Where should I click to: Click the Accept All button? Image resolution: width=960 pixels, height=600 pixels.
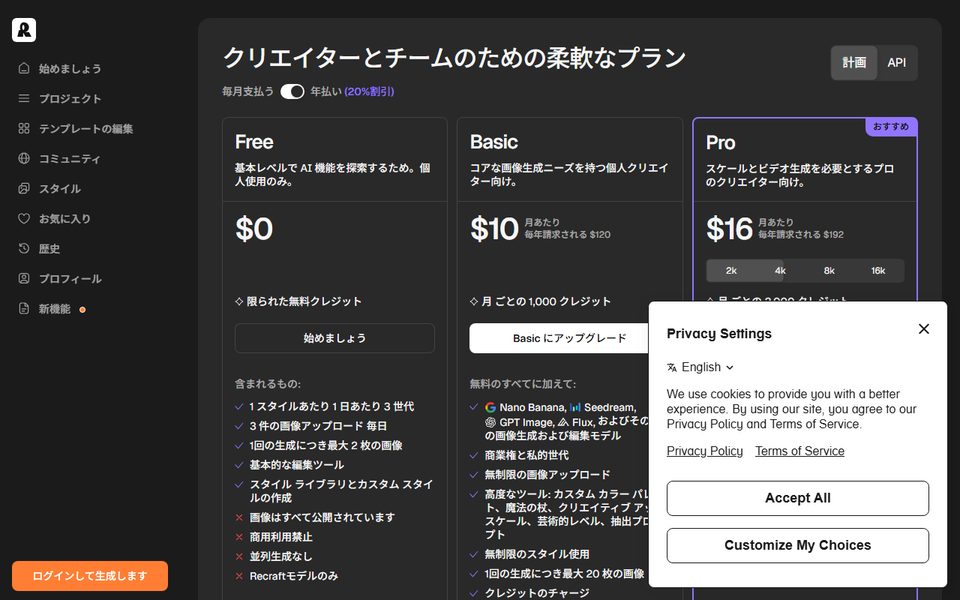click(798, 498)
